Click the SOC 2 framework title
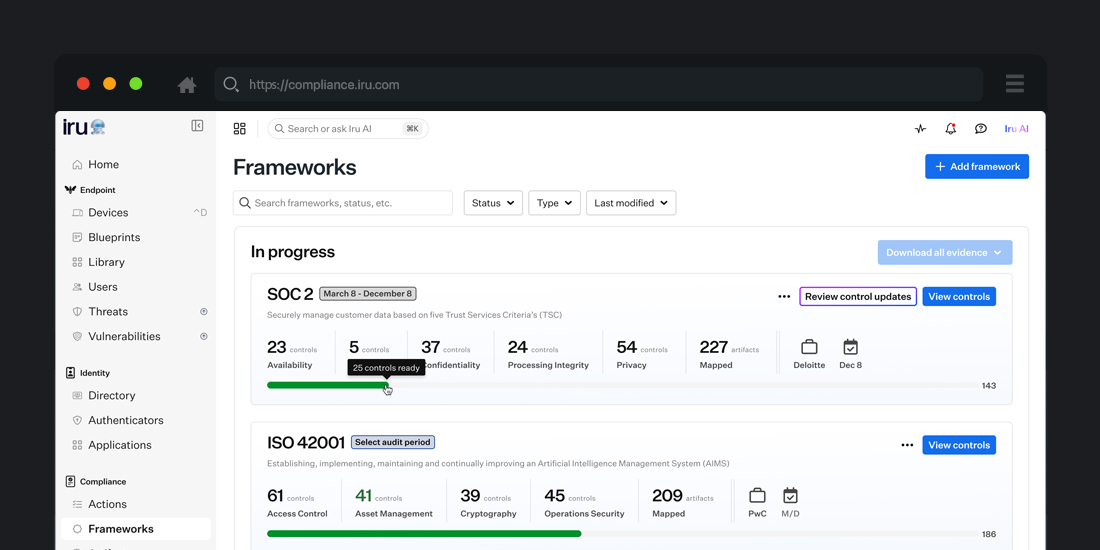 click(x=290, y=294)
